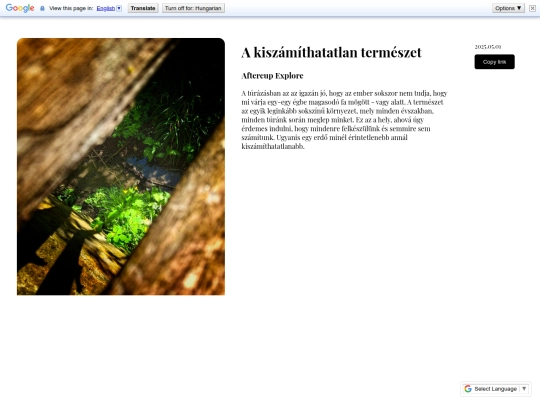The height and width of the screenshot is (405, 540).
Task: Click the article paragraph text
Action: [x=344, y=120]
